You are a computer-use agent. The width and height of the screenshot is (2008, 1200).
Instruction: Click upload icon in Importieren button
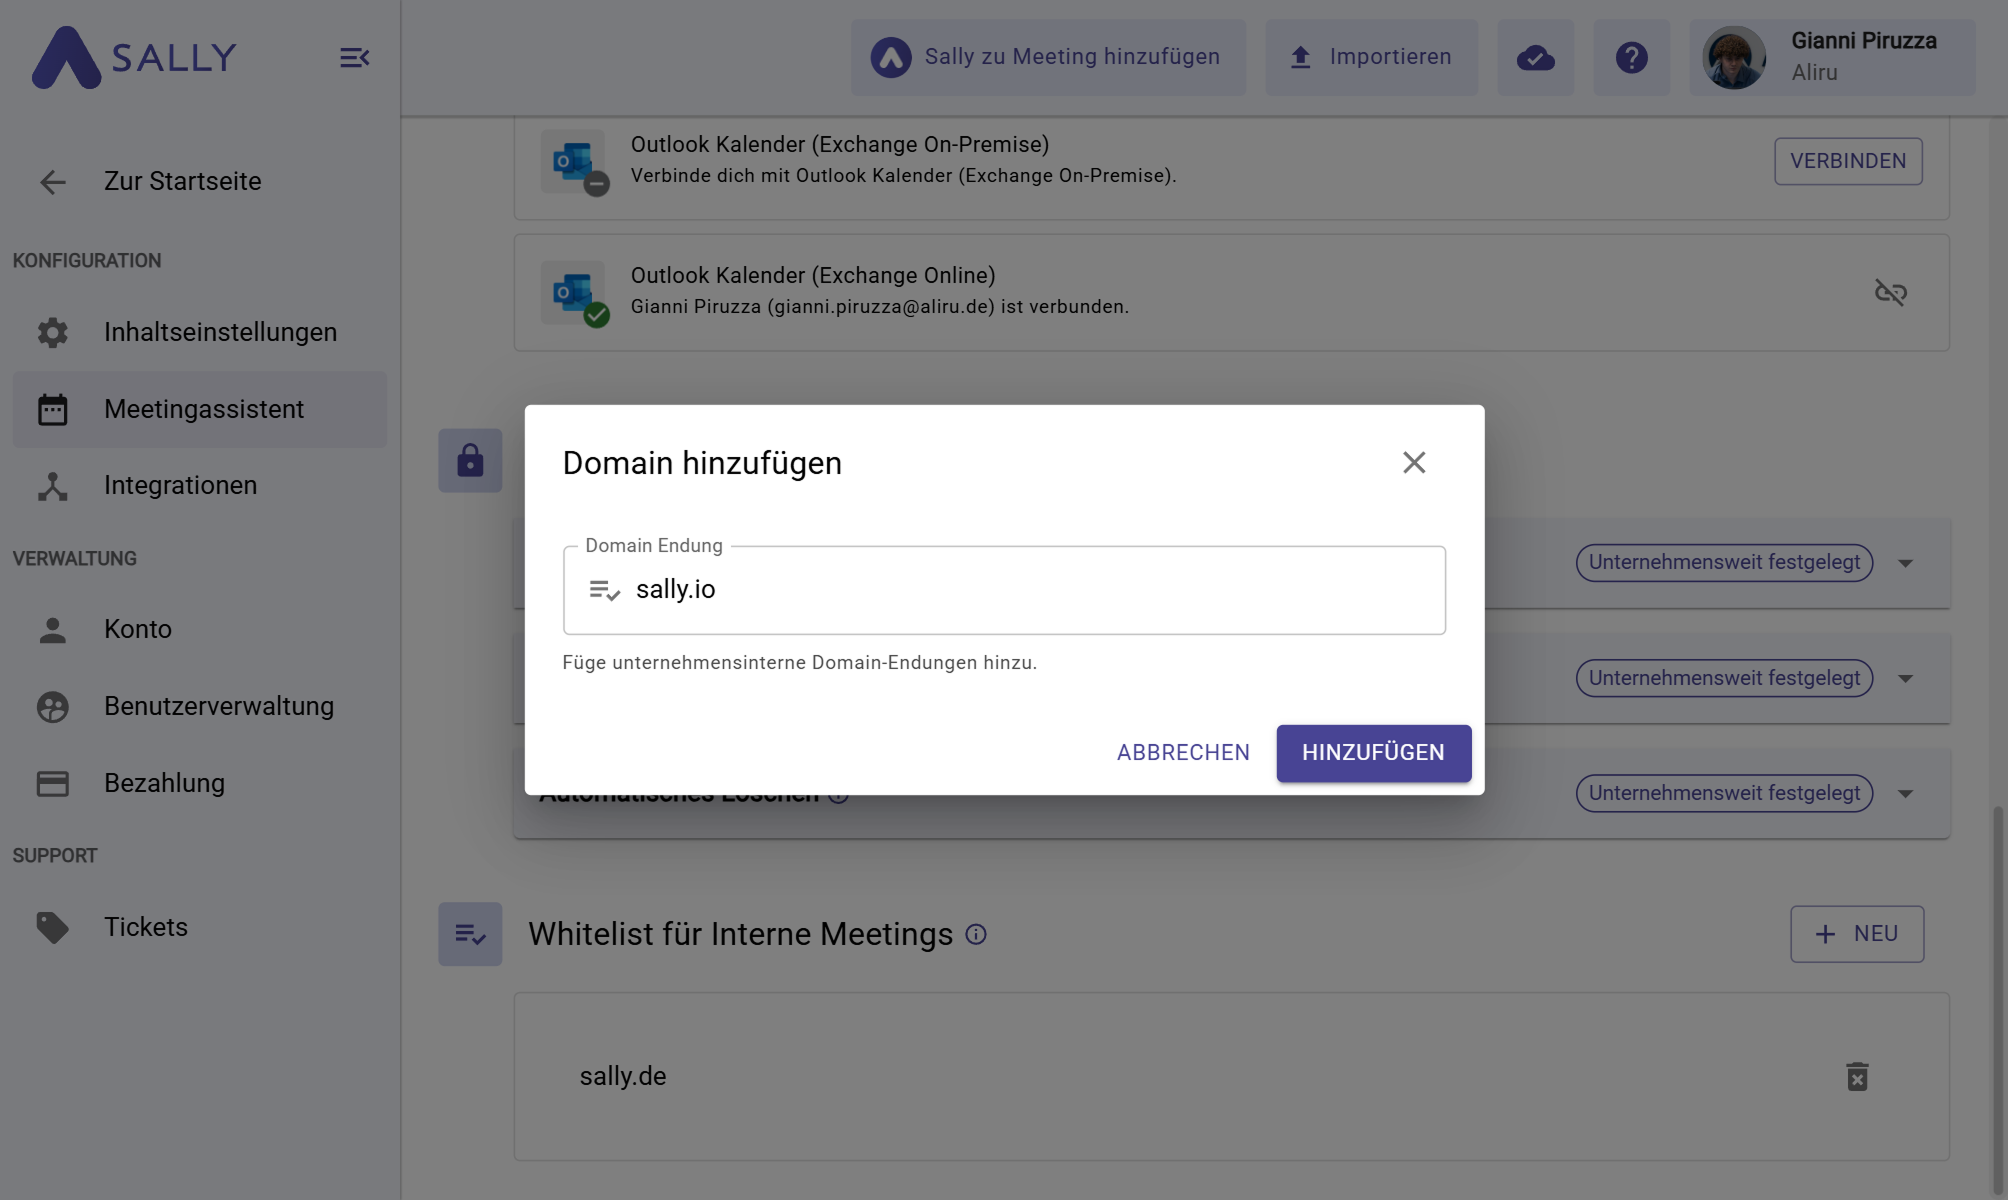coord(1300,57)
